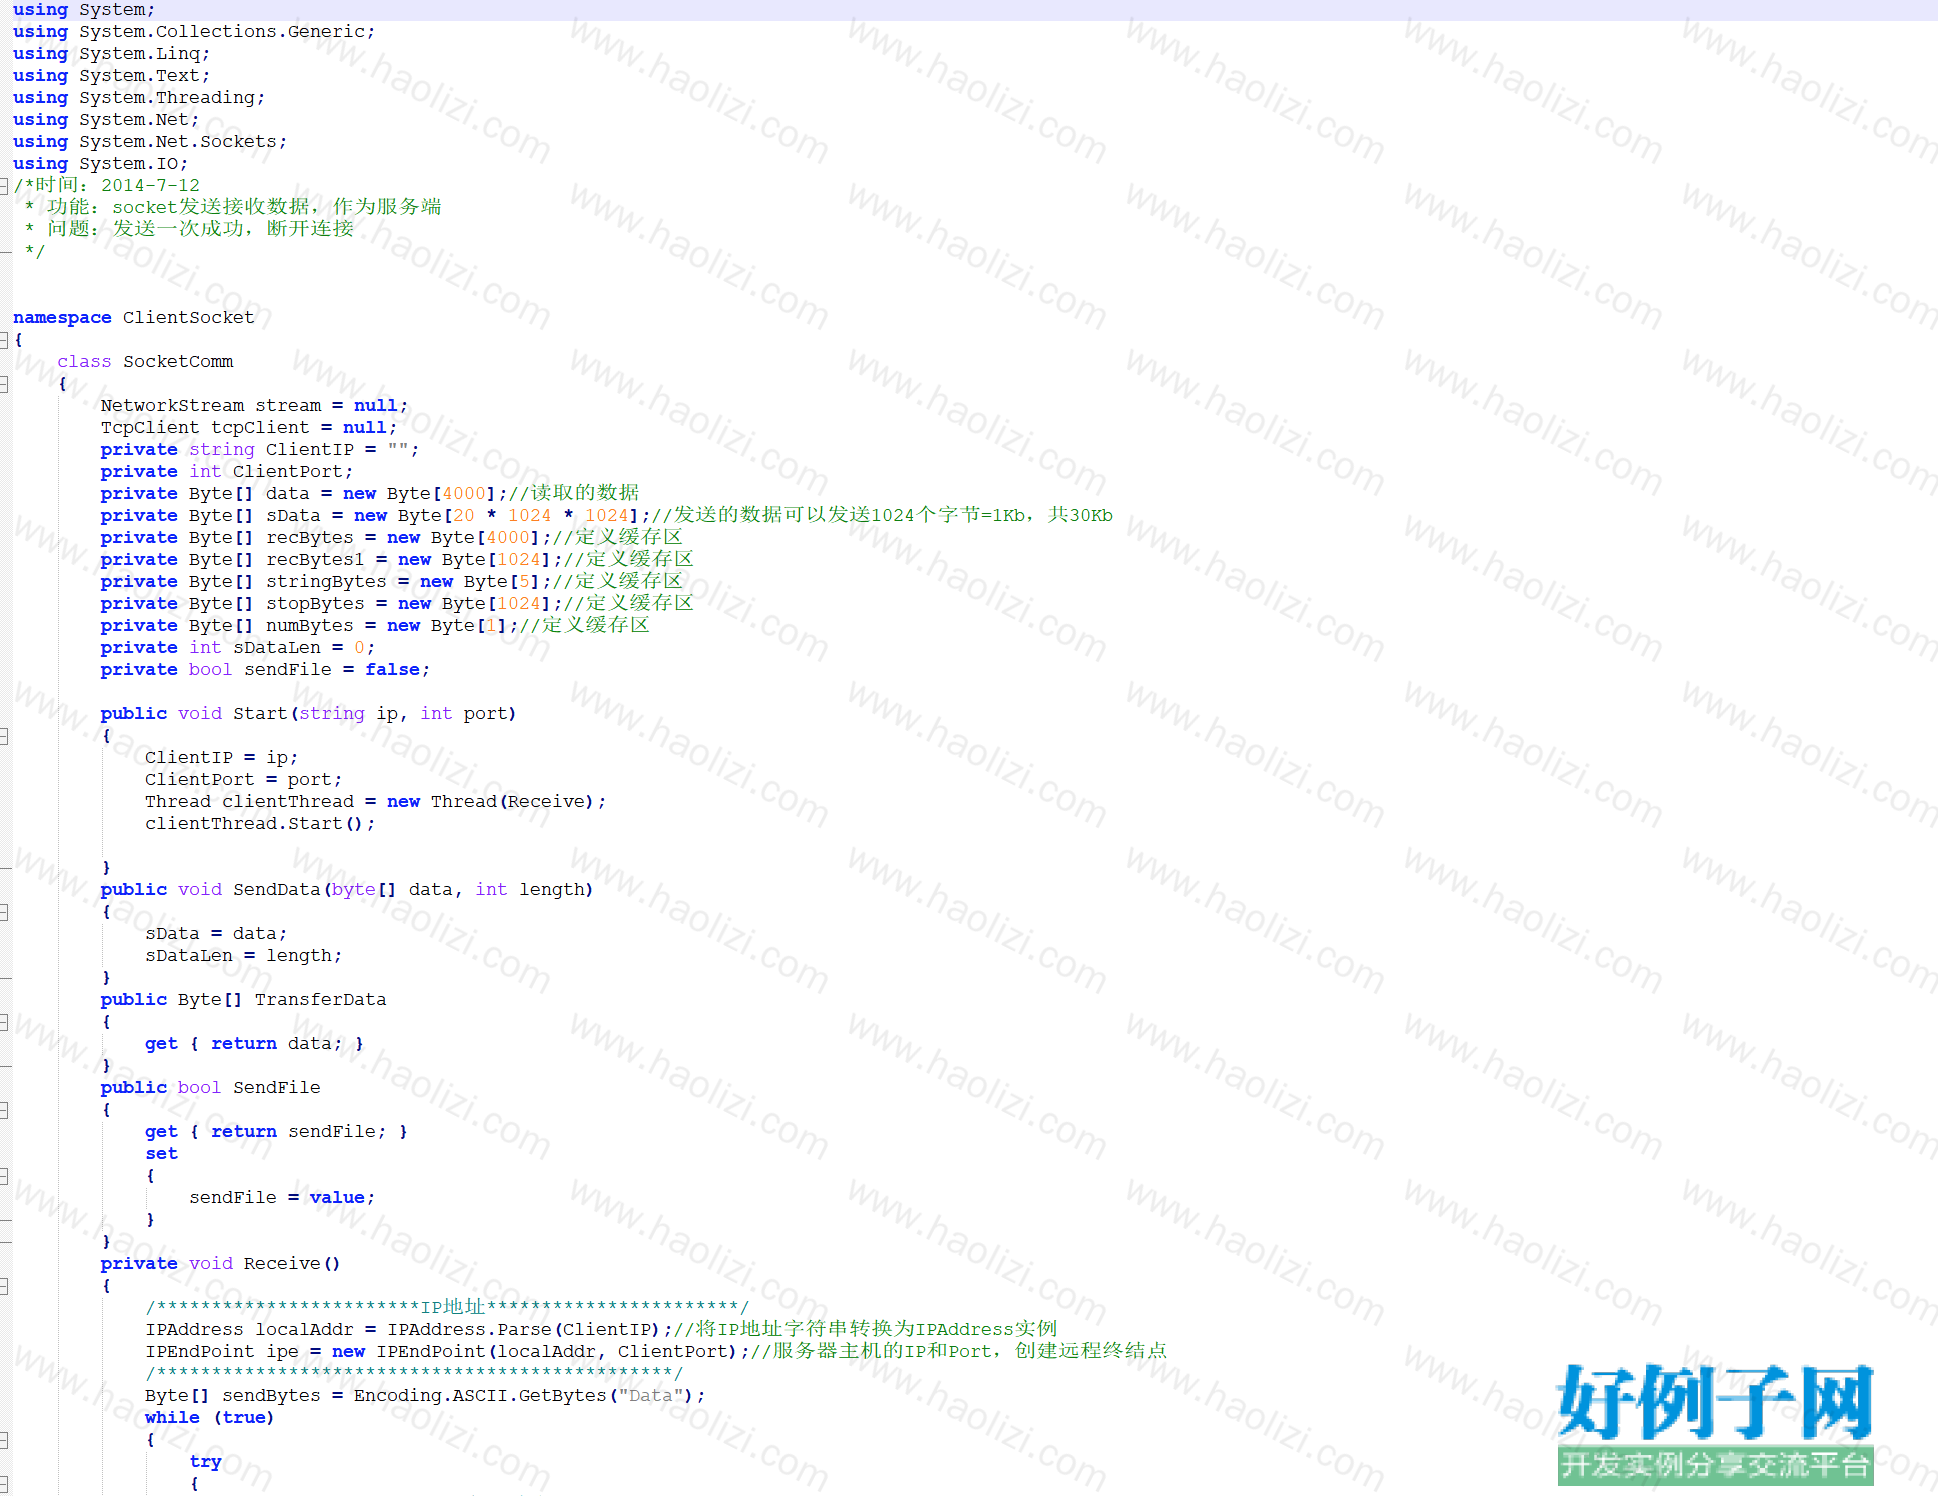This screenshot has height=1496, width=1938.
Task: Click the 好例子网 logo image
Action: coord(1716,1423)
